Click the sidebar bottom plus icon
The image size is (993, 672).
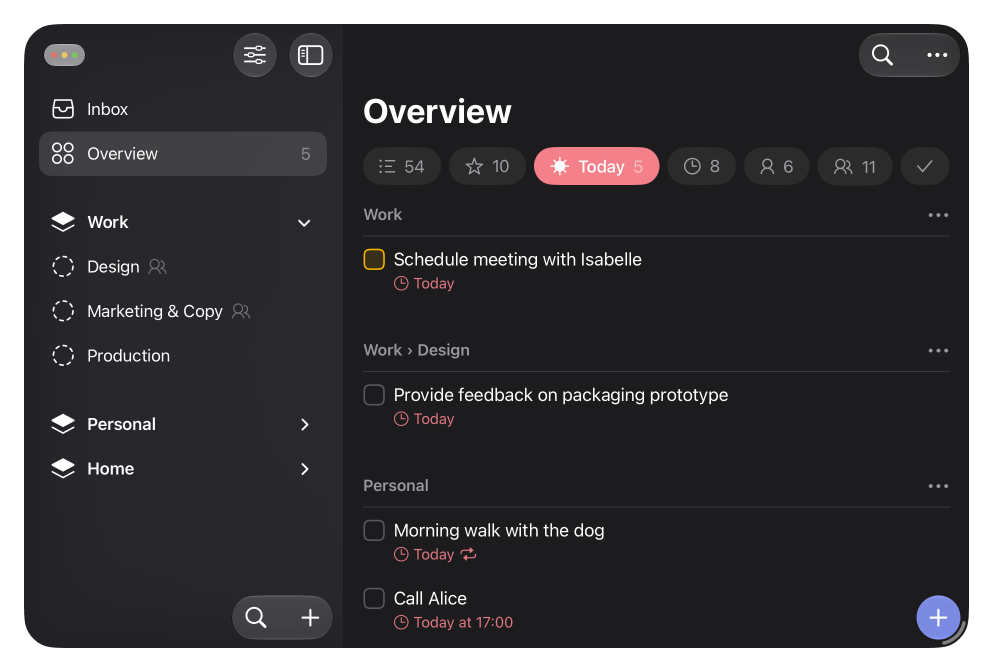(310, 617)
